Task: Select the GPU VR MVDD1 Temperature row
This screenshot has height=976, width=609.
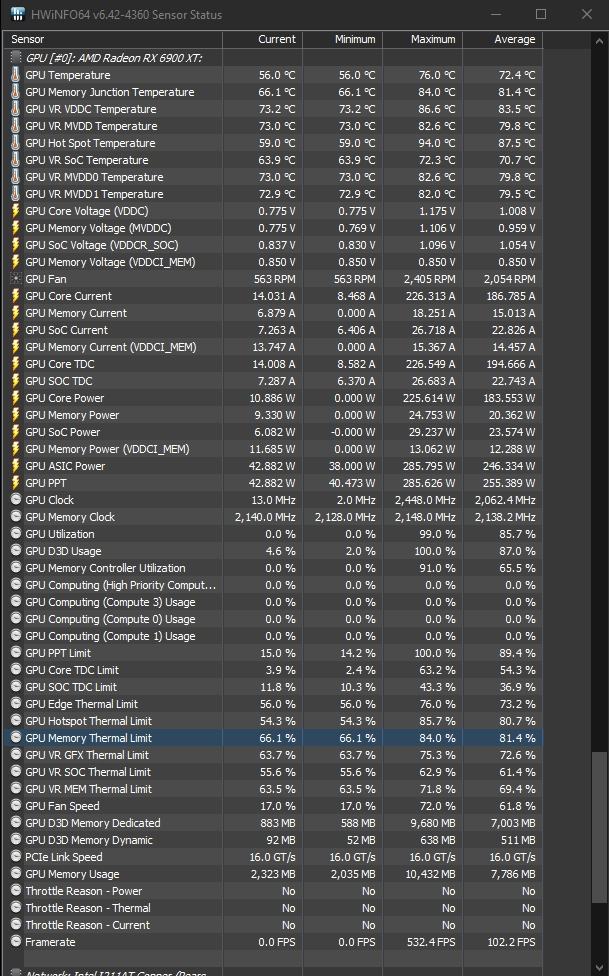Action: pos(274,194)
